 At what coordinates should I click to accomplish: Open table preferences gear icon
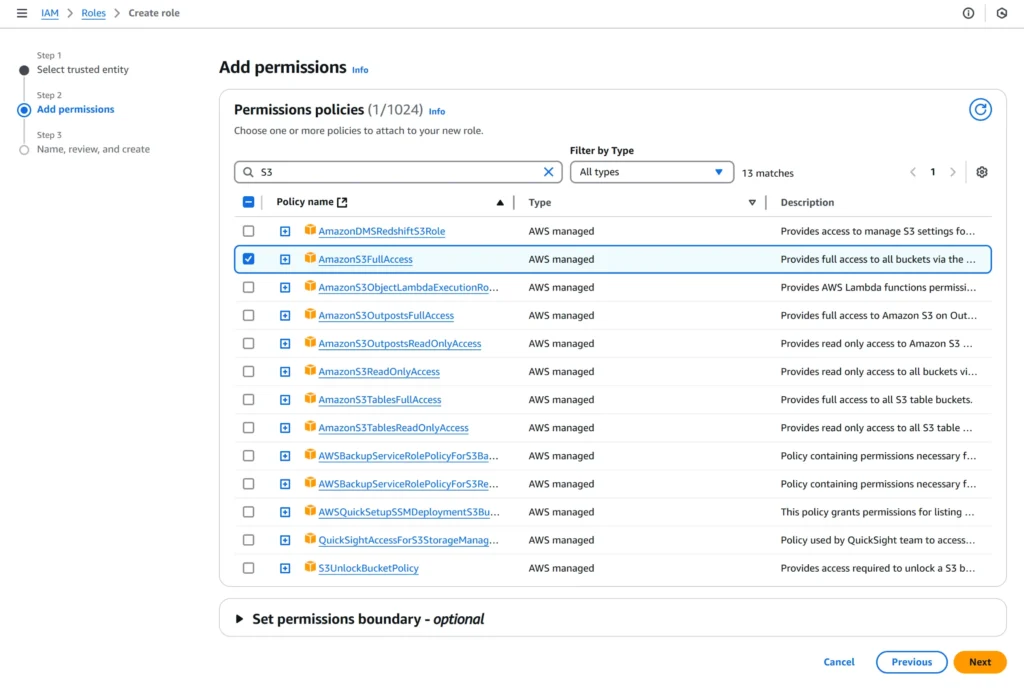pyautogui.click(x=982, y=172)
